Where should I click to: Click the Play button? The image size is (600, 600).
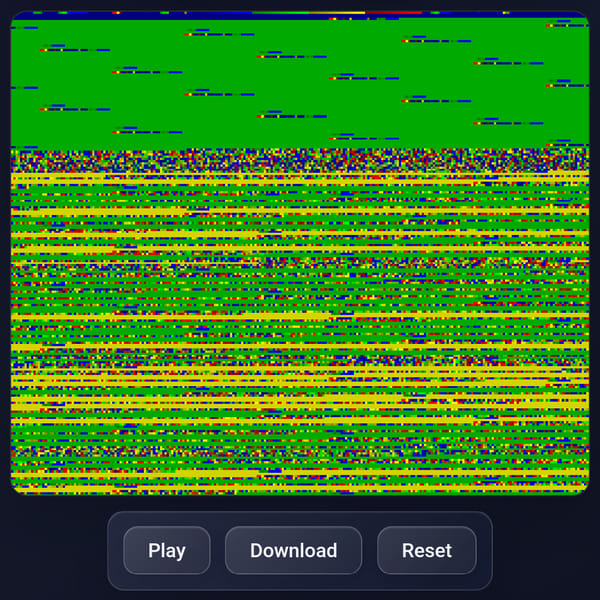coord(167,550)
